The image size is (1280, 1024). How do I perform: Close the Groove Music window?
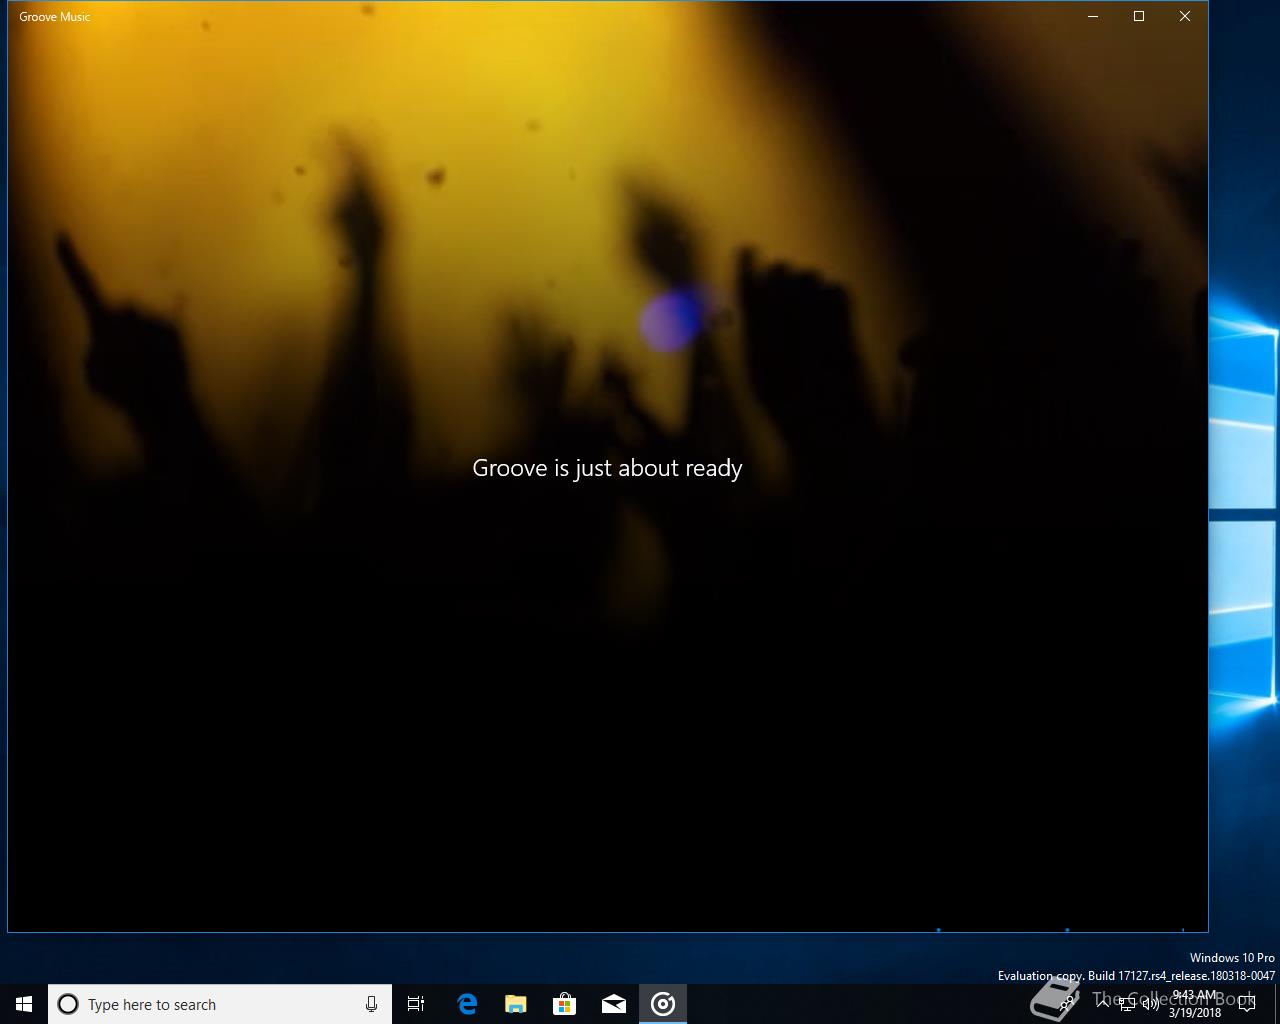coord(1185,16)
